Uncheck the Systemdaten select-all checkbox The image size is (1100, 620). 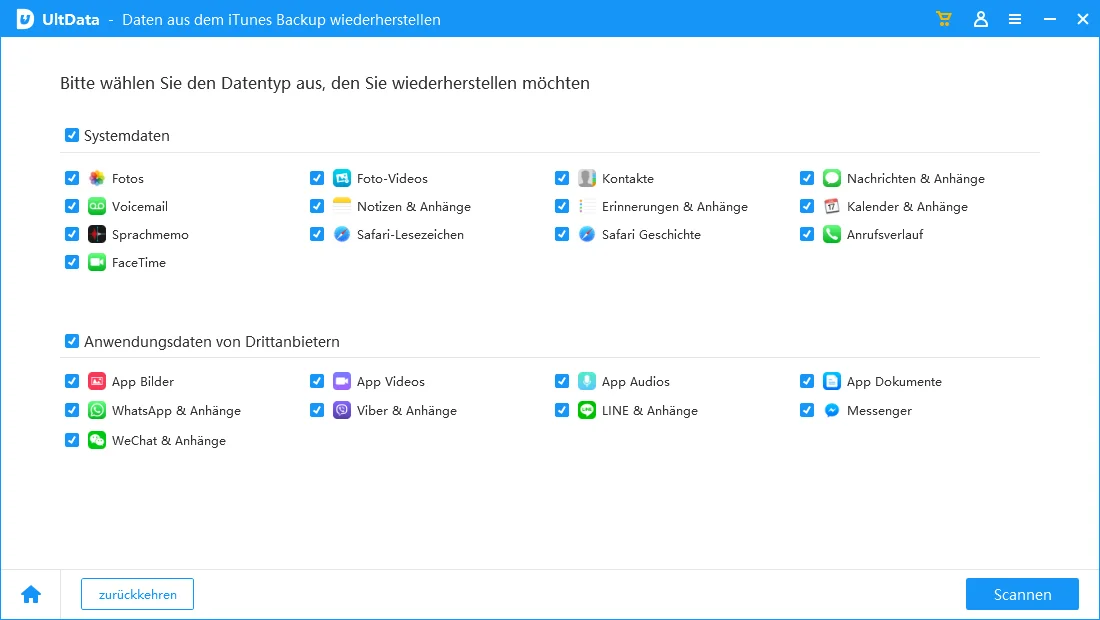72,135
